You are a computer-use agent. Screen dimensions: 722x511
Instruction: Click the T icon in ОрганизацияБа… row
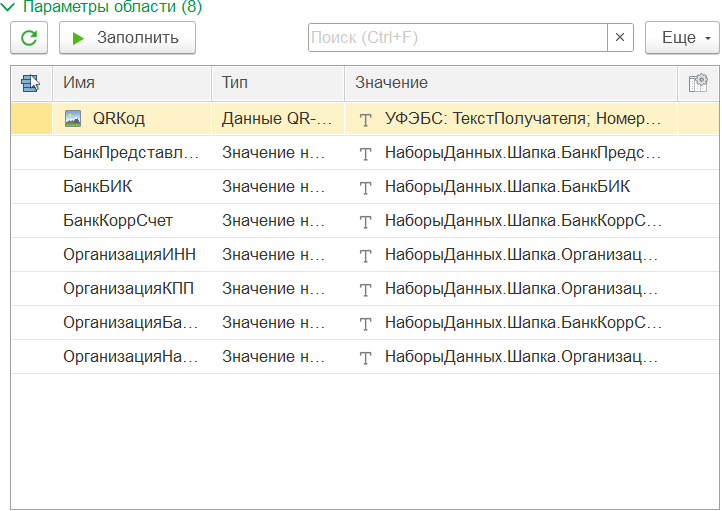[x=365, y=324]
